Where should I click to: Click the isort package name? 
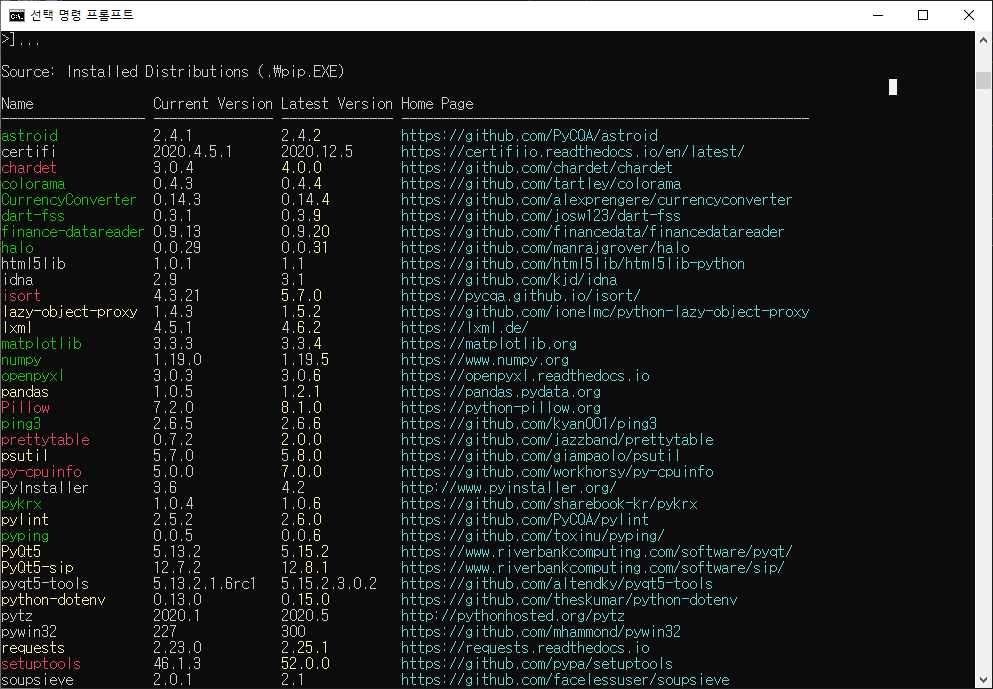coord(21,296)
